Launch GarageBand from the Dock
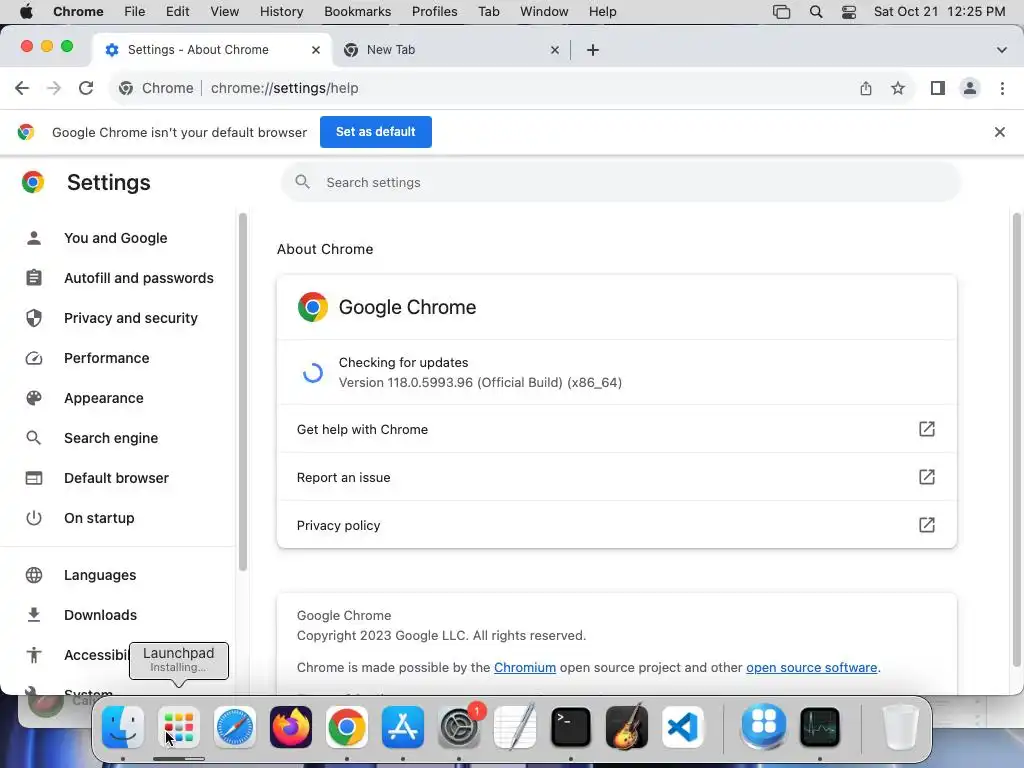The height and width of the screenshot is (768, 1024). [x=627, y=727]
